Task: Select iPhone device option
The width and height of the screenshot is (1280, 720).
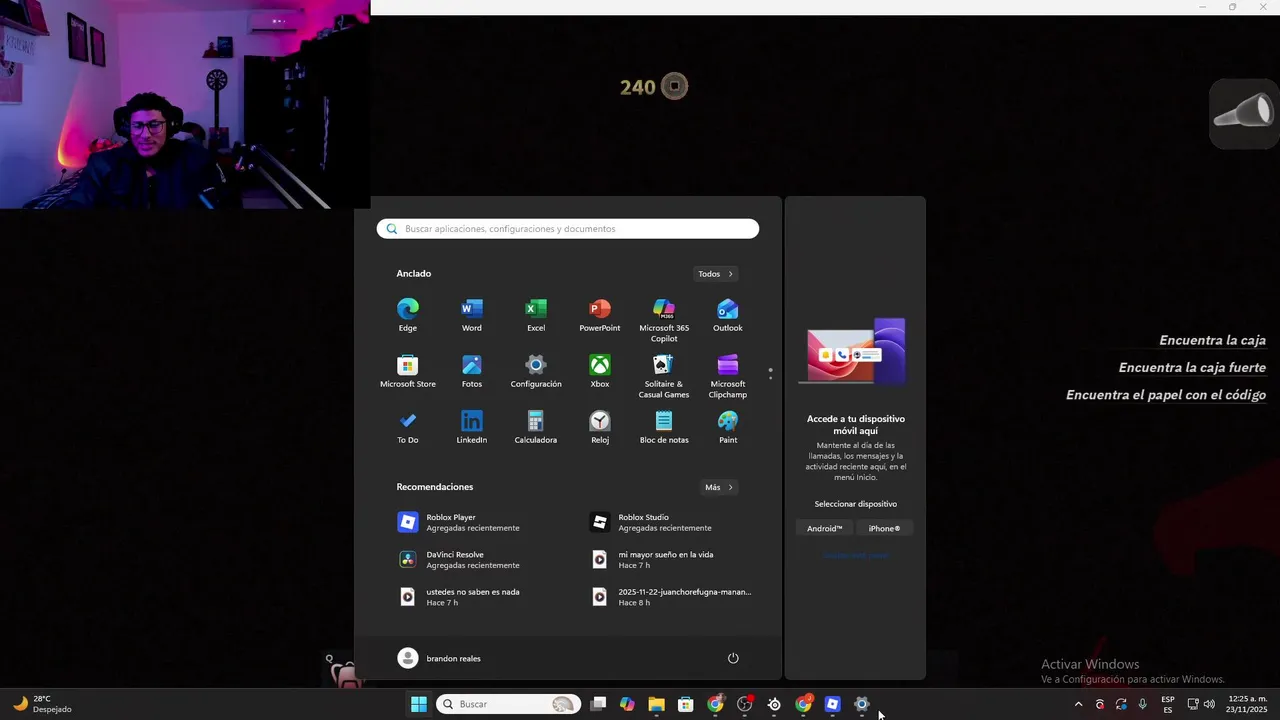Action: (x=884, y=528)
